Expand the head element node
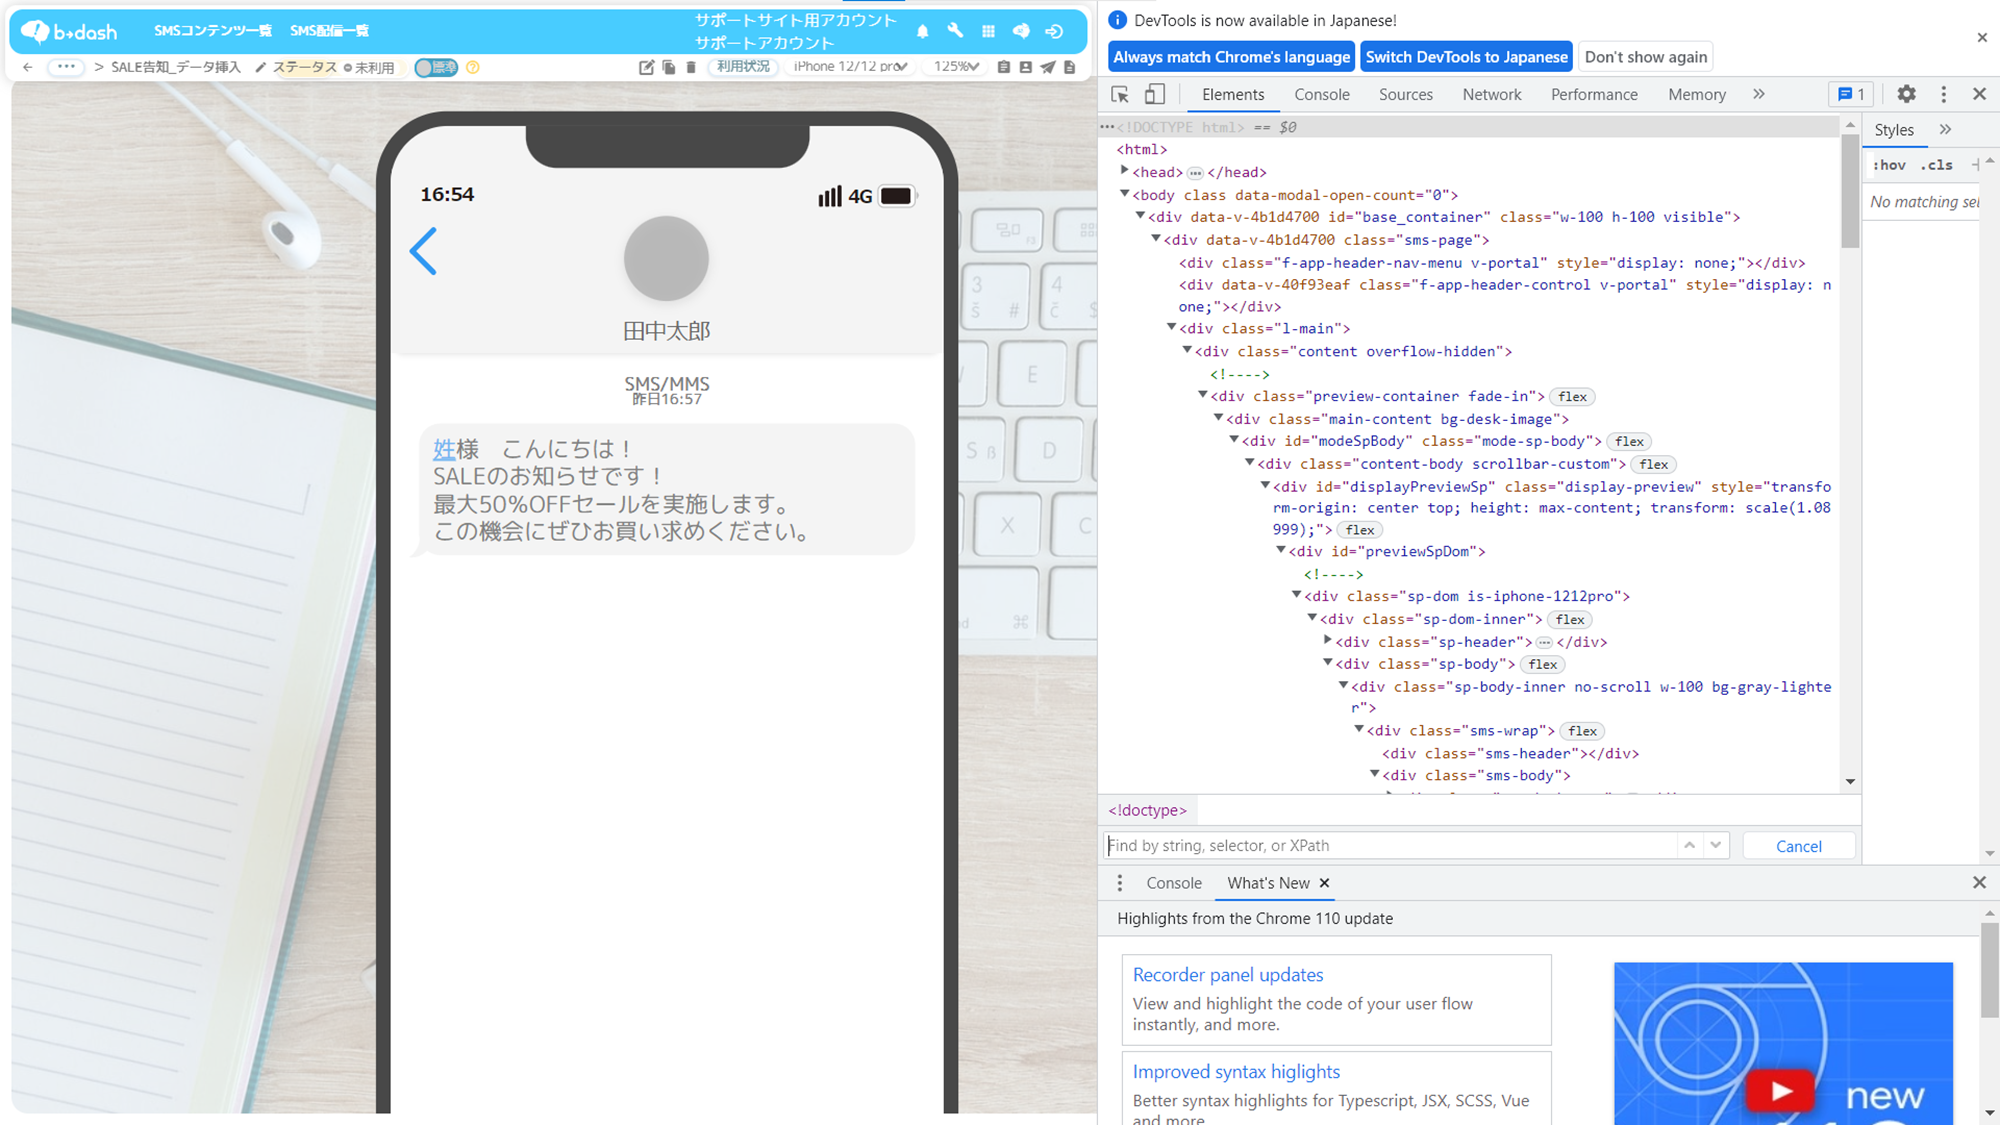The height and width of the screenshot is (1125, 2000). (1124, 172)
